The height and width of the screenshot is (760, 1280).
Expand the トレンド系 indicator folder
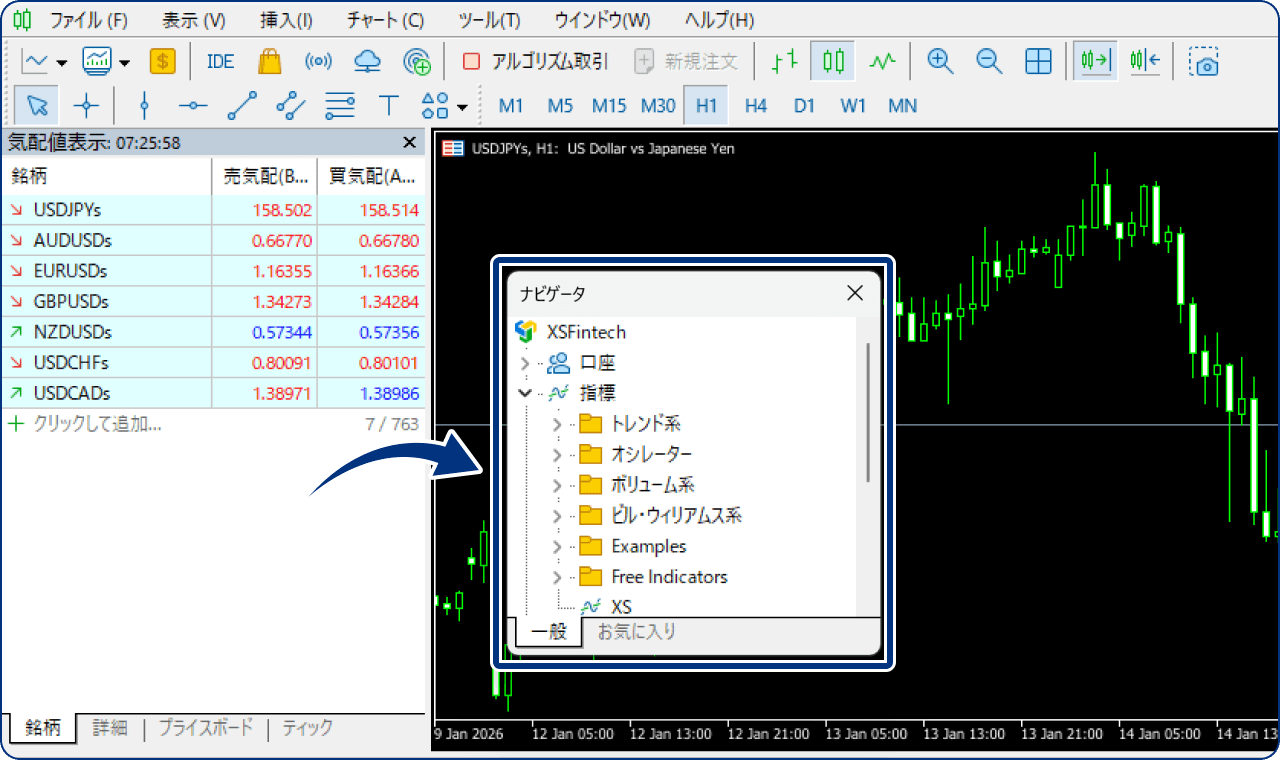point(557,424)
